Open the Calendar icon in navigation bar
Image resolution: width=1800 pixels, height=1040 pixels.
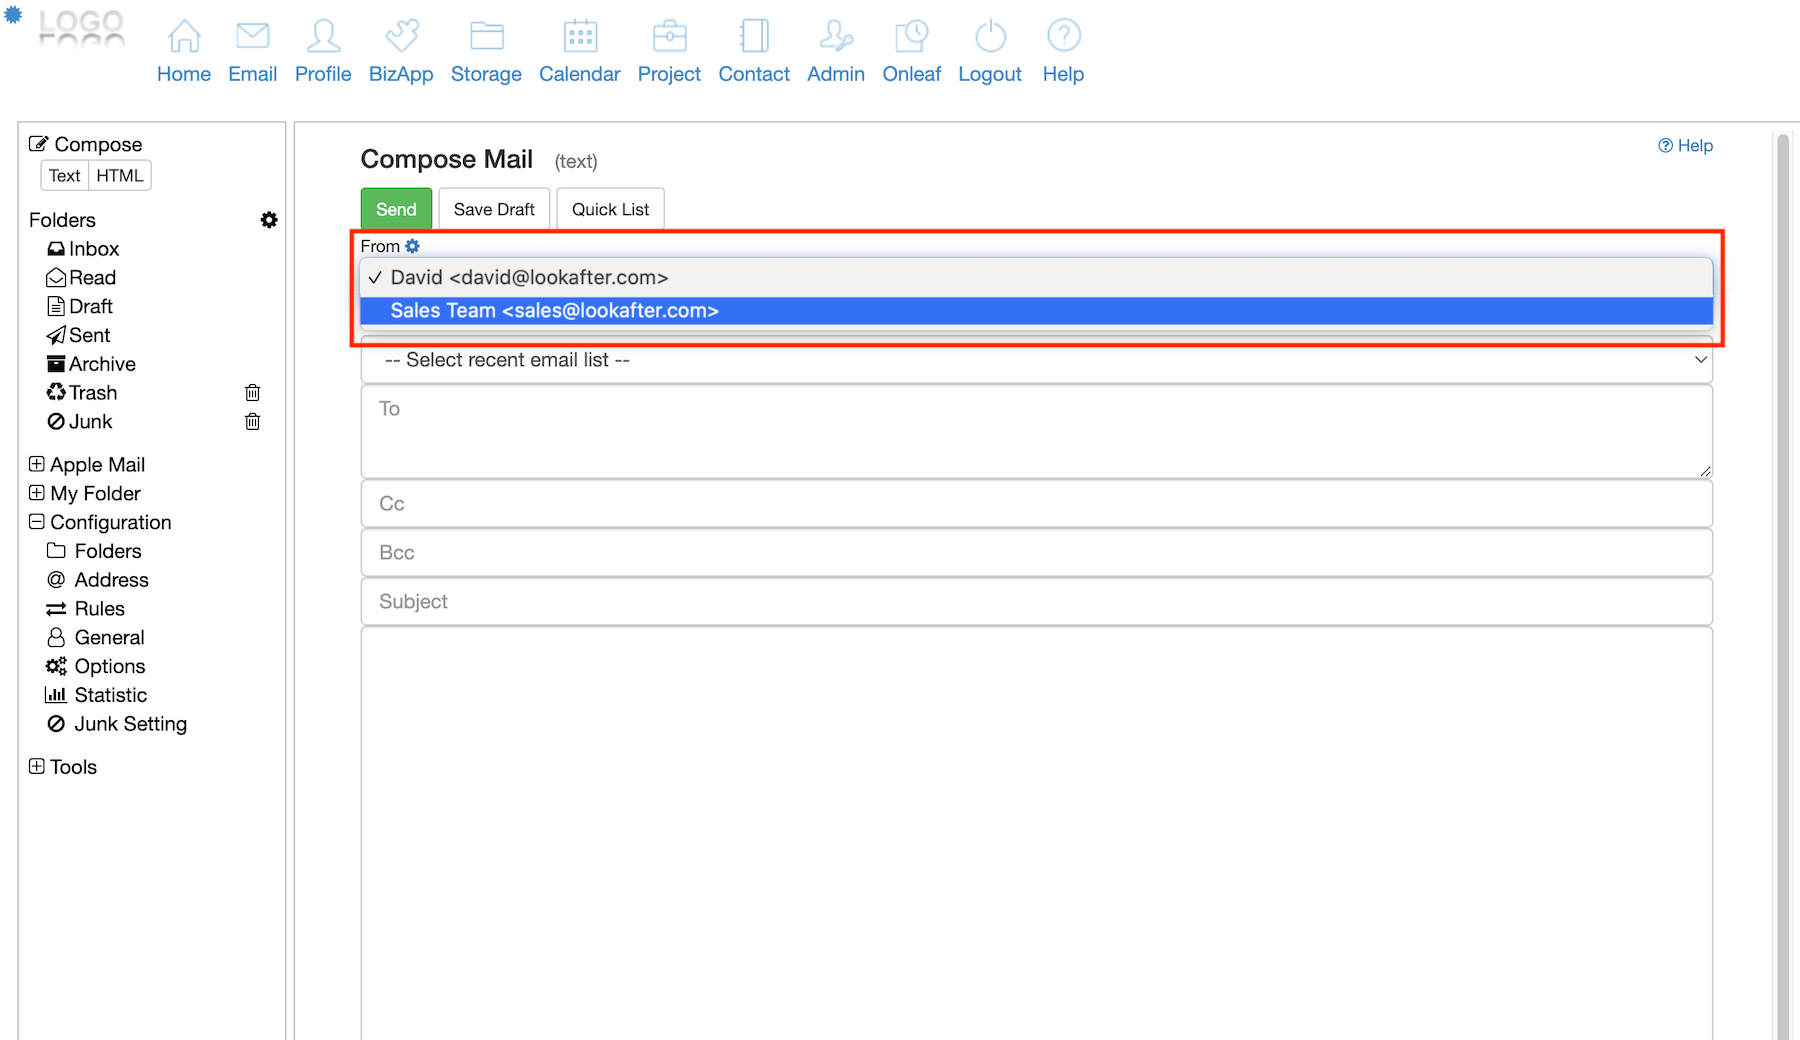tap(579, 36)
